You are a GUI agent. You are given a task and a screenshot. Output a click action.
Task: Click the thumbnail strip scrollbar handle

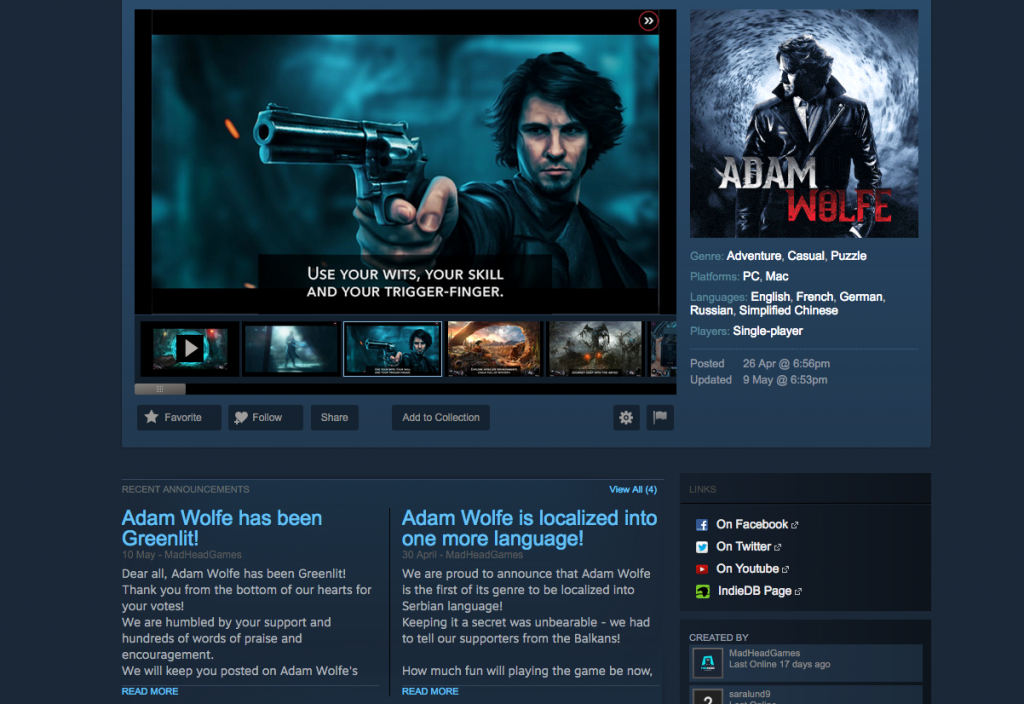pos(160,389)
